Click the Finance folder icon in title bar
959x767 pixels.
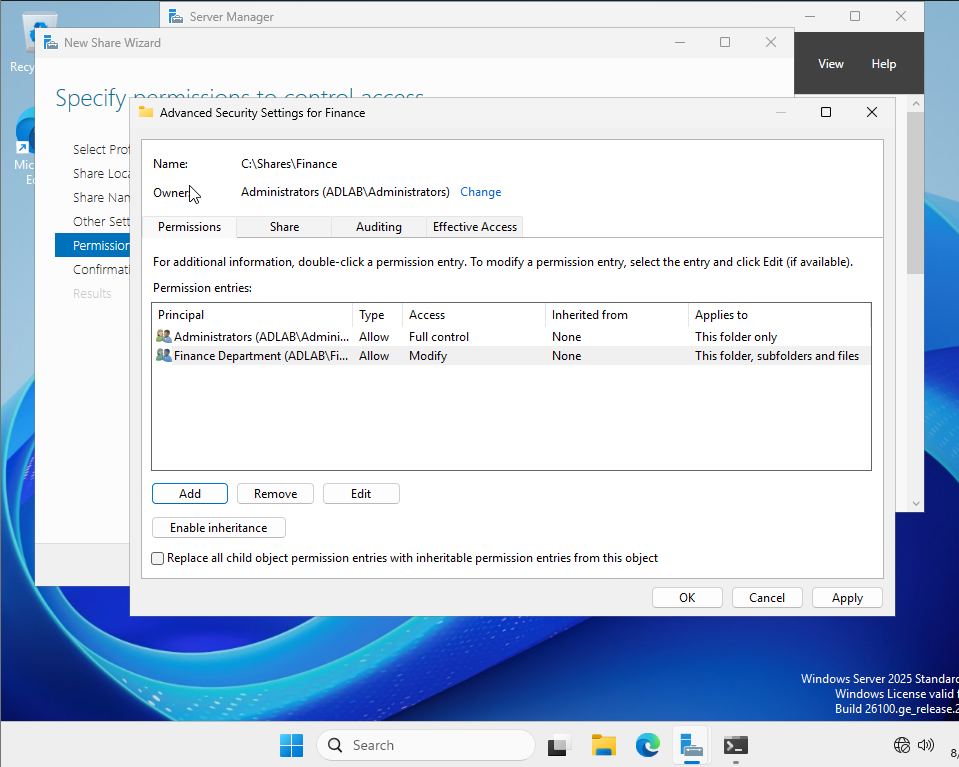pos(146,113)
